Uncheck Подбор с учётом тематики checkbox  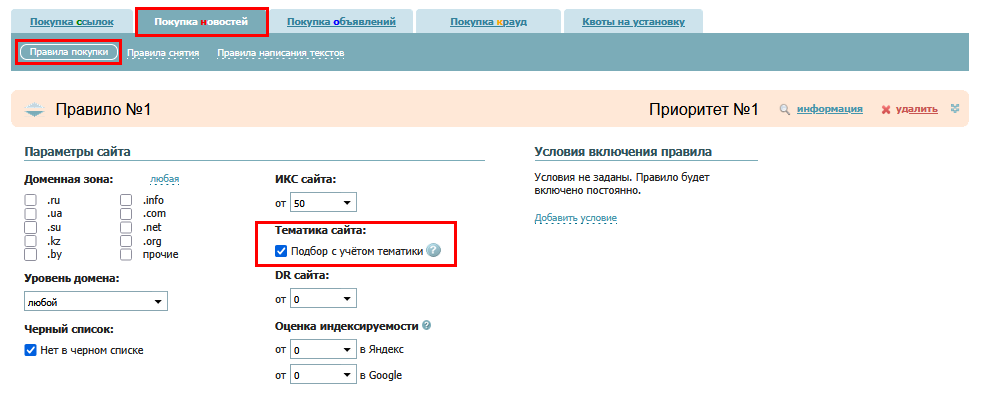(x=281, y=251)
